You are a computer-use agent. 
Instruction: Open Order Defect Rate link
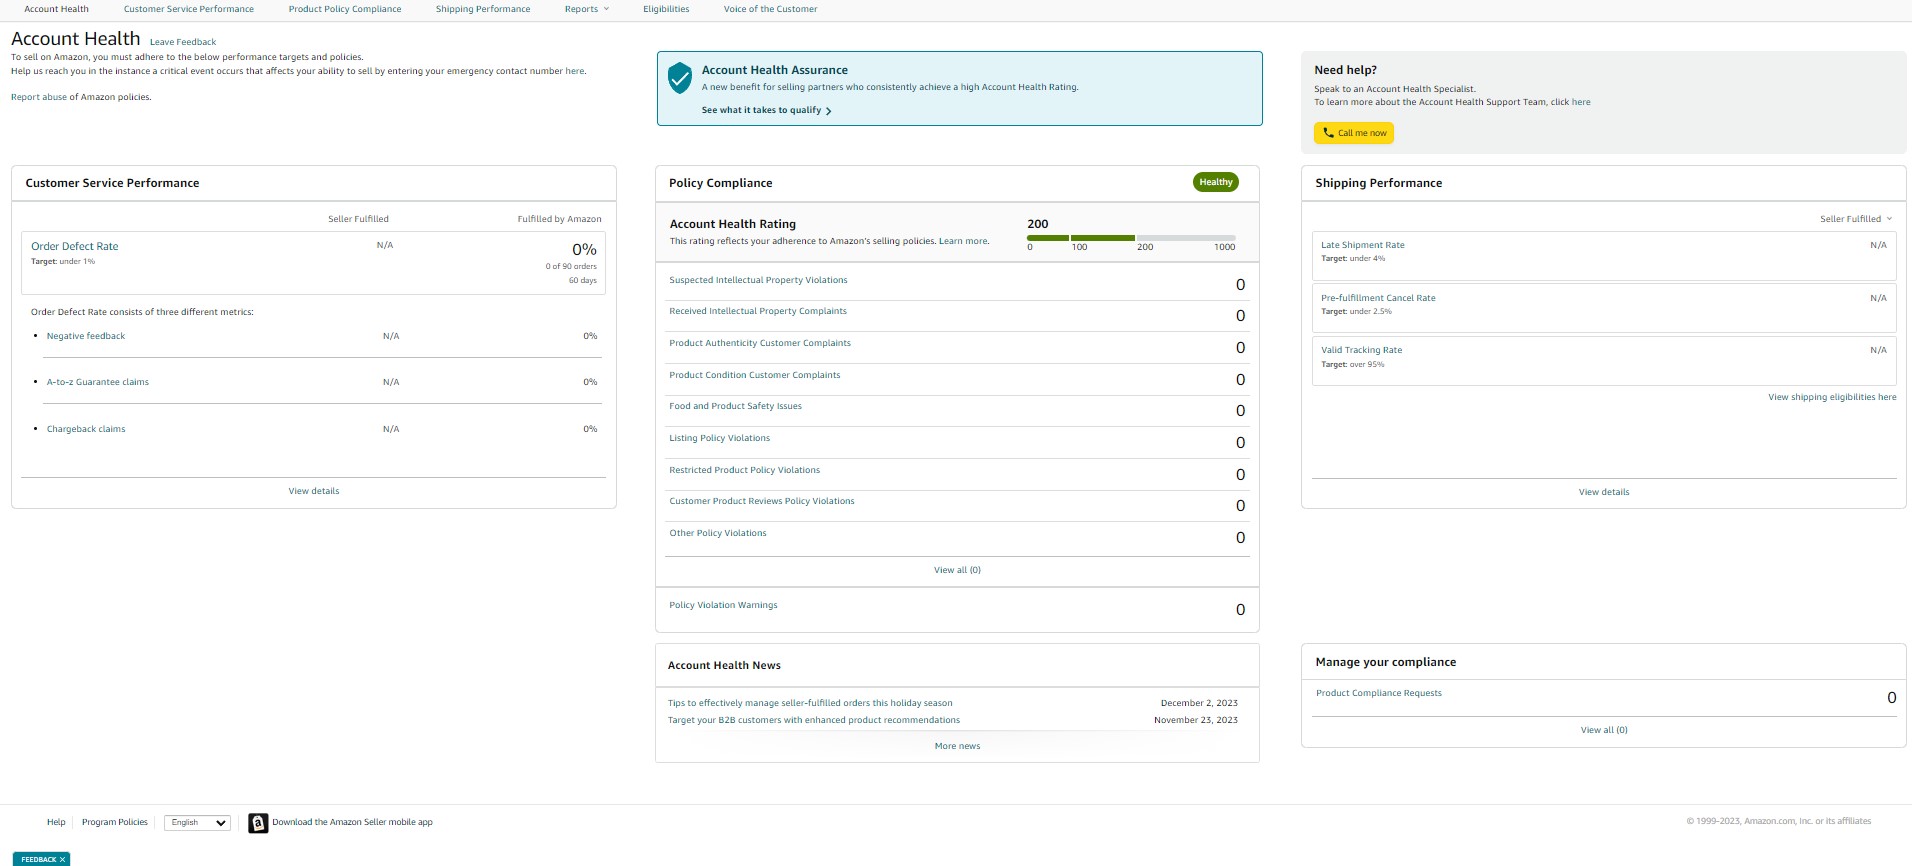tap(75, 246)
